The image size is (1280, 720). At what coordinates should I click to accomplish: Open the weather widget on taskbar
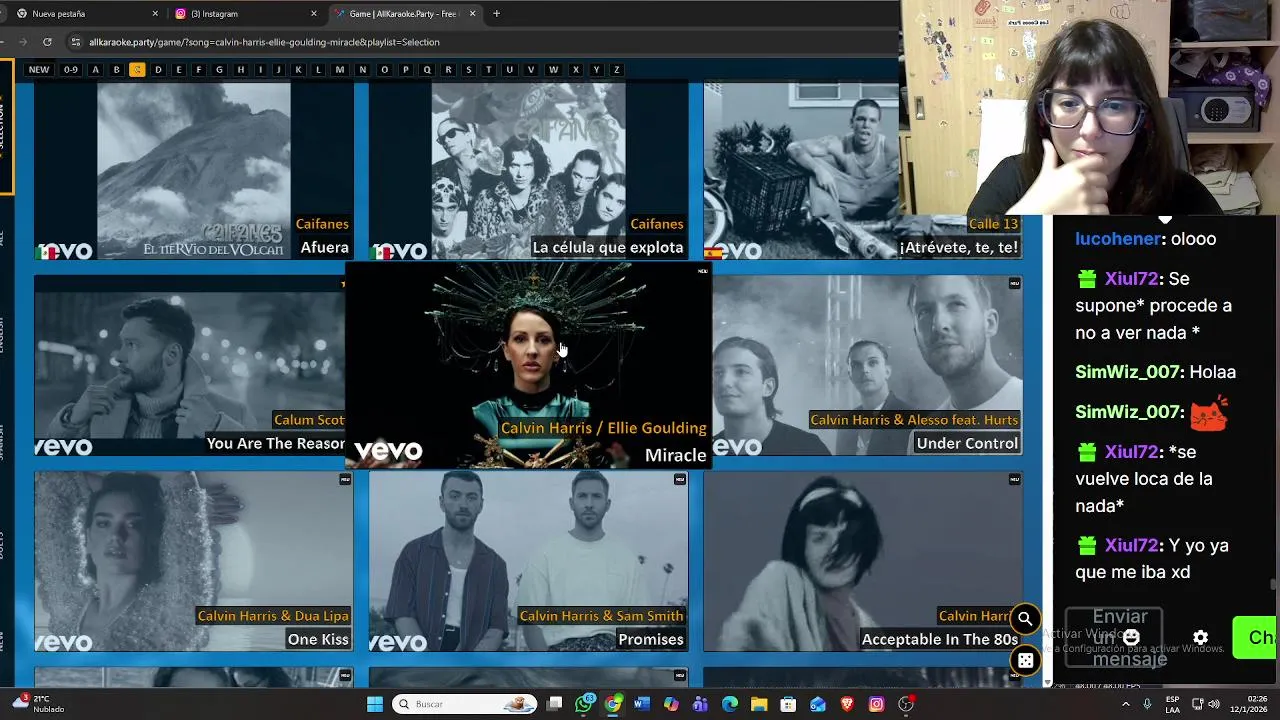point(38,704)
